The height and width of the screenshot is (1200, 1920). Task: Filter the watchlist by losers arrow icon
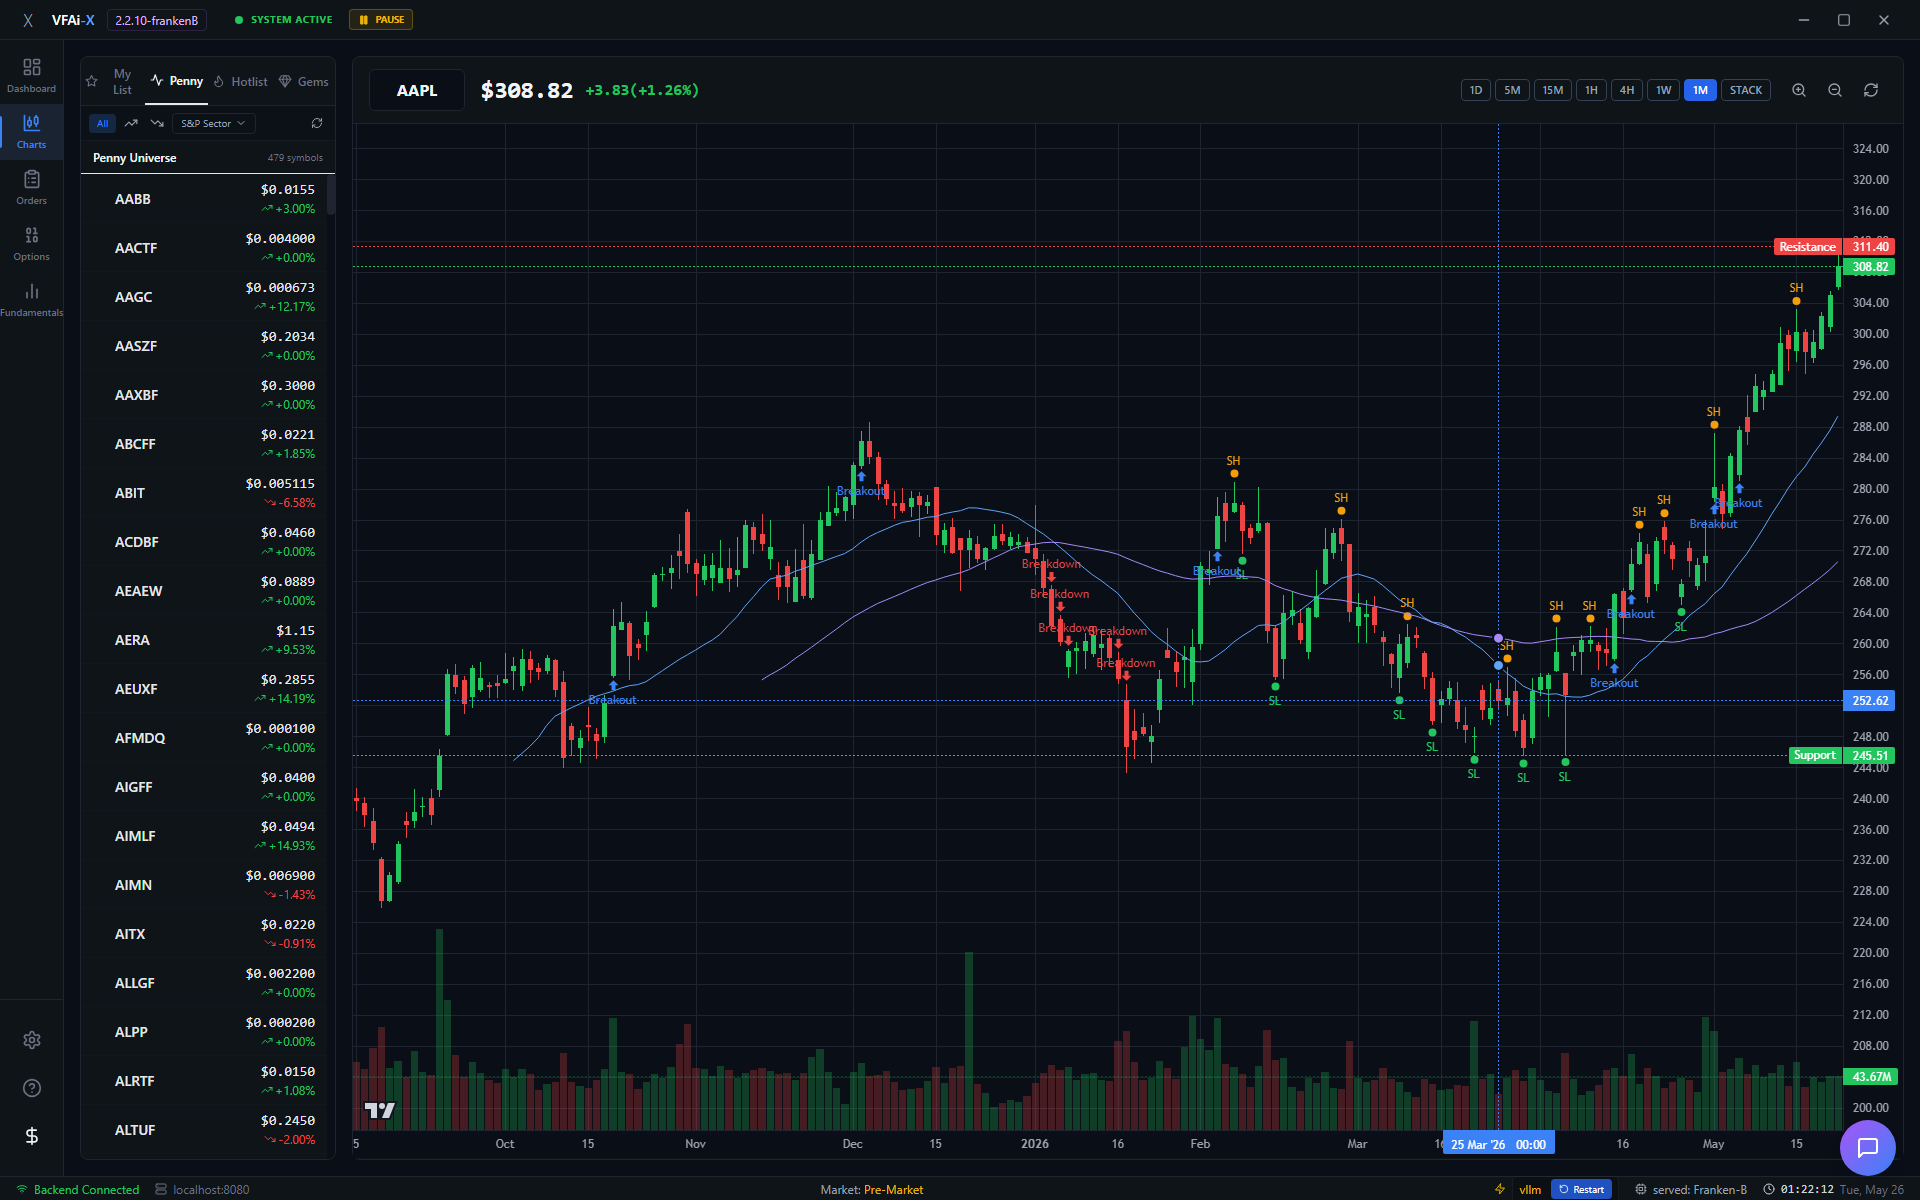pyautogui.click(x=157, y=123)
